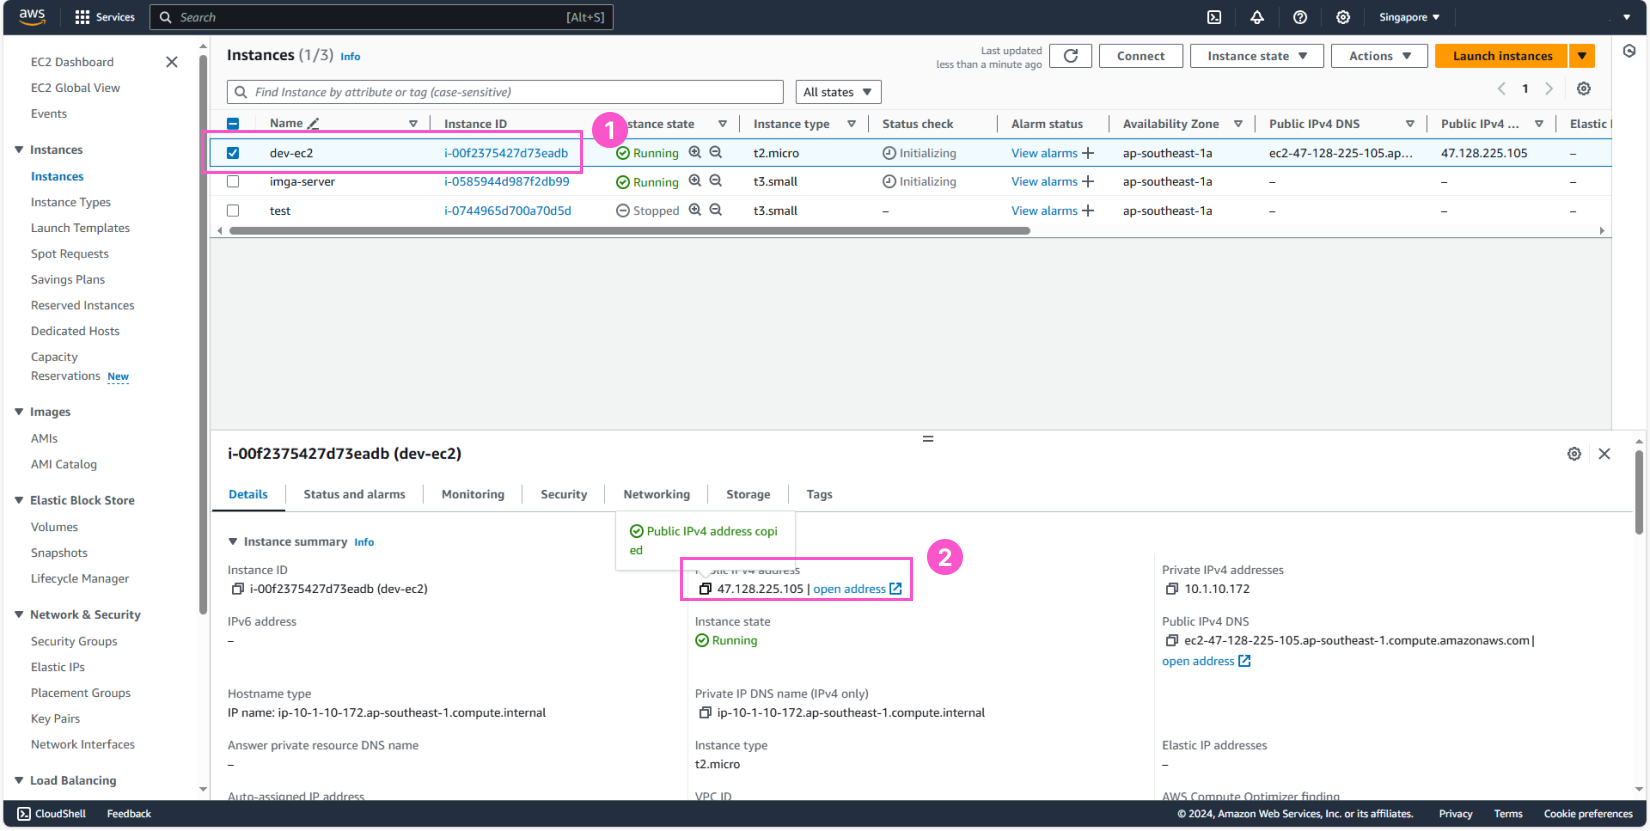Collapse the Network & Security section

19,615
